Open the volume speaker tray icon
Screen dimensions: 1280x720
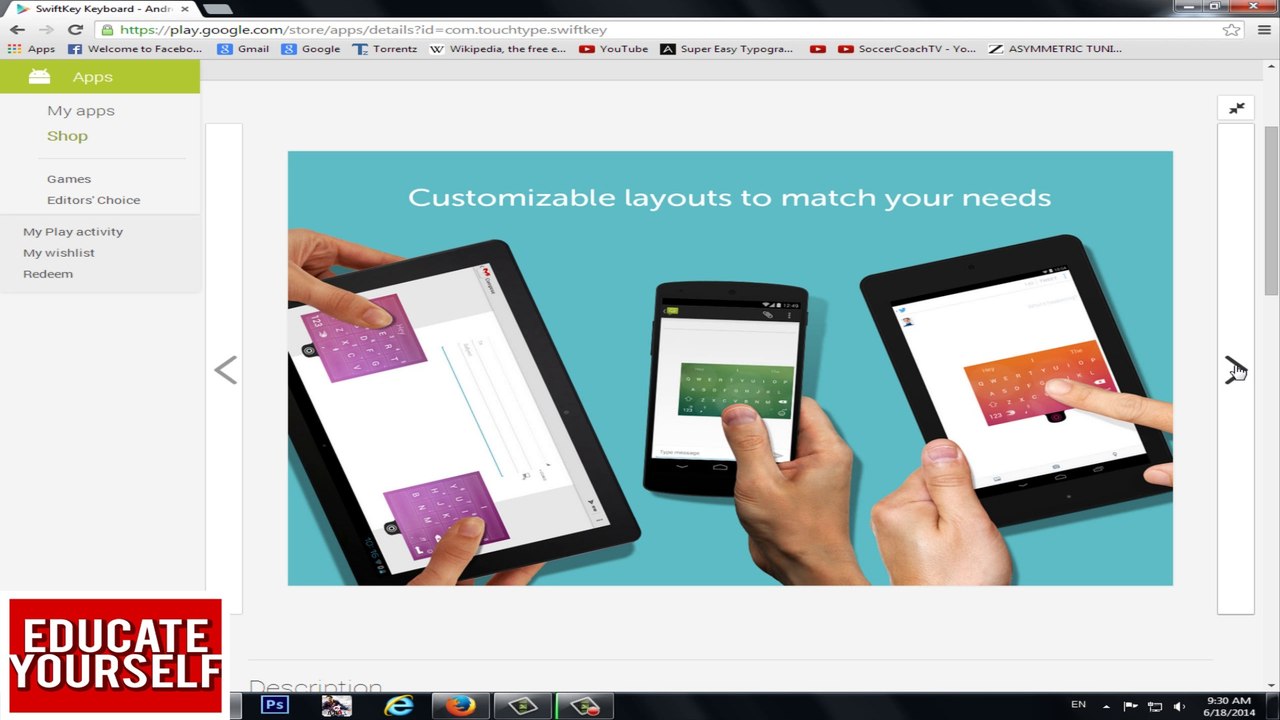coord(1179,707)
